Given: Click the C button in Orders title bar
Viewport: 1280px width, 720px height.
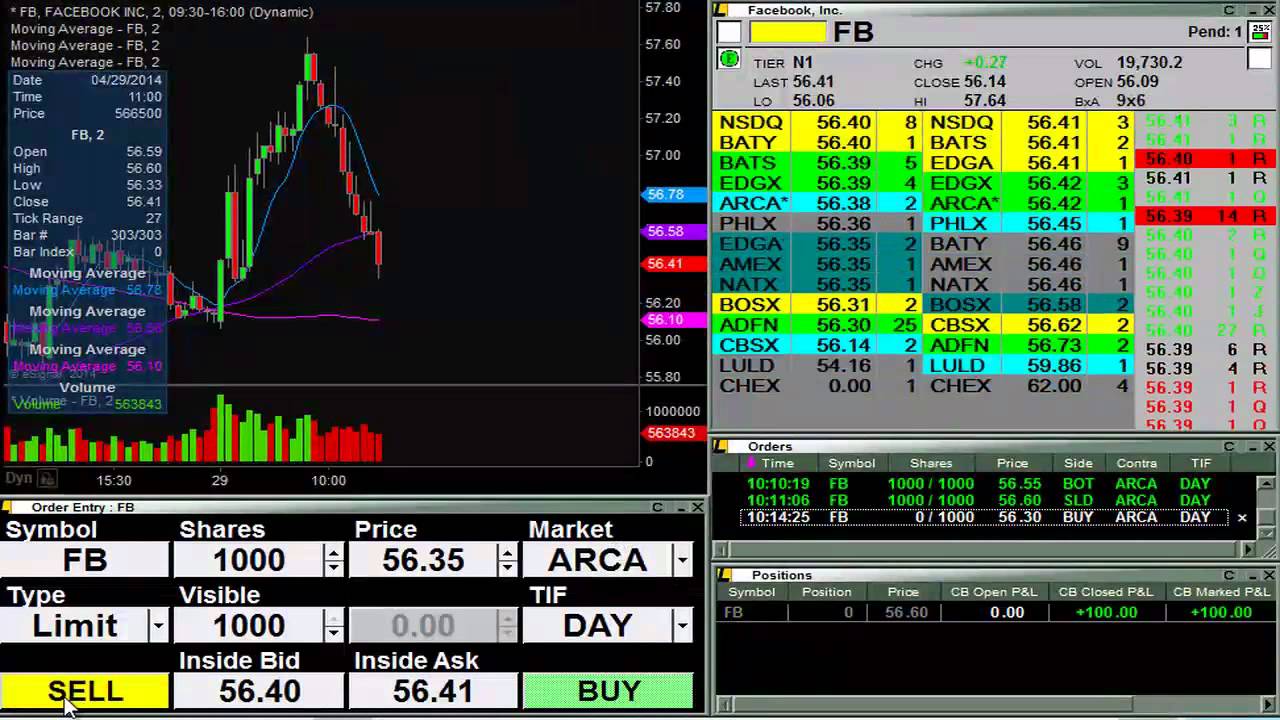Looking at the screenshot, I should [x=1230, y=446].
